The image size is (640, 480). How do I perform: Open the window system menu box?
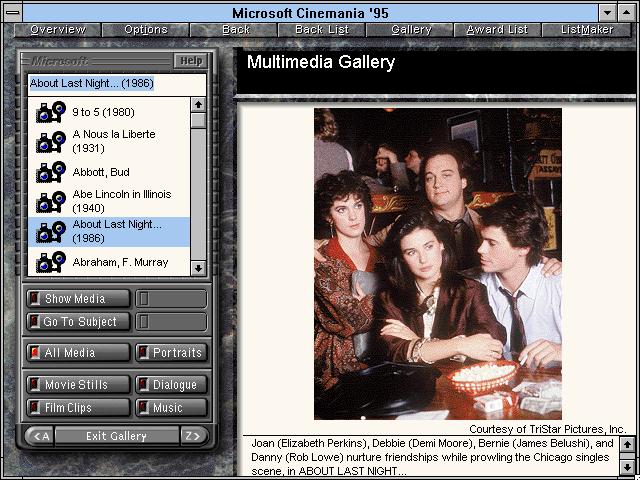coord(13,13)
